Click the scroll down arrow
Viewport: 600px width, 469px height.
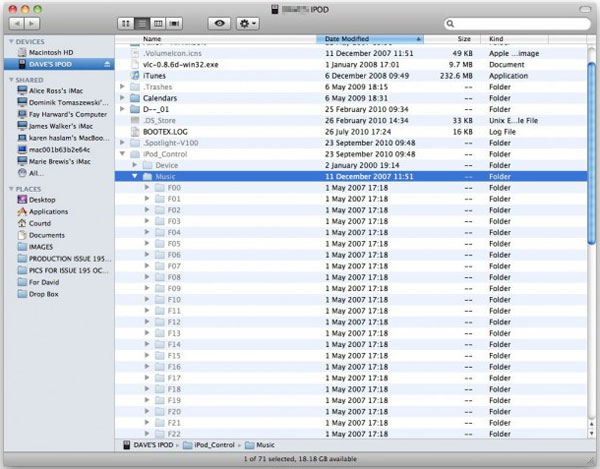coord(592,433)
